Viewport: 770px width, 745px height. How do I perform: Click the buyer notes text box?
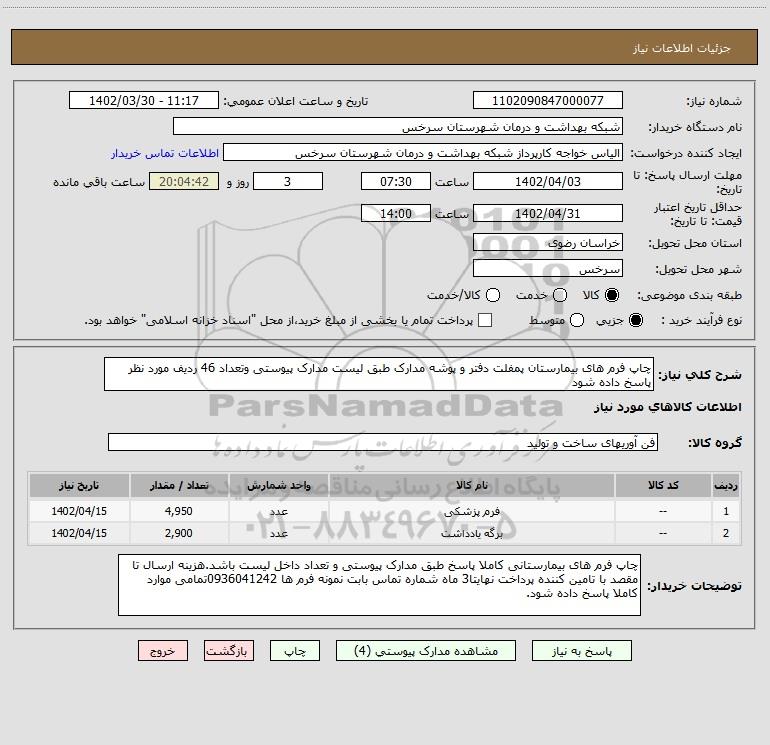[x=379, y=585]
